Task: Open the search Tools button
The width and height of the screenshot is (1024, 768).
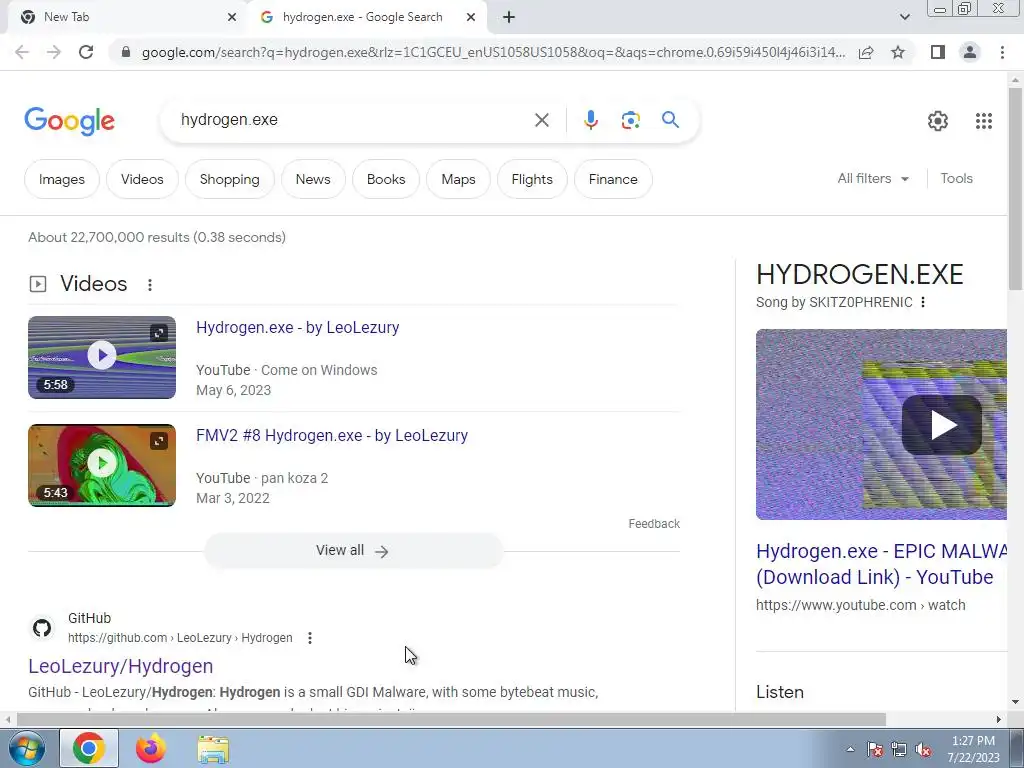Action: pos(956,178)
